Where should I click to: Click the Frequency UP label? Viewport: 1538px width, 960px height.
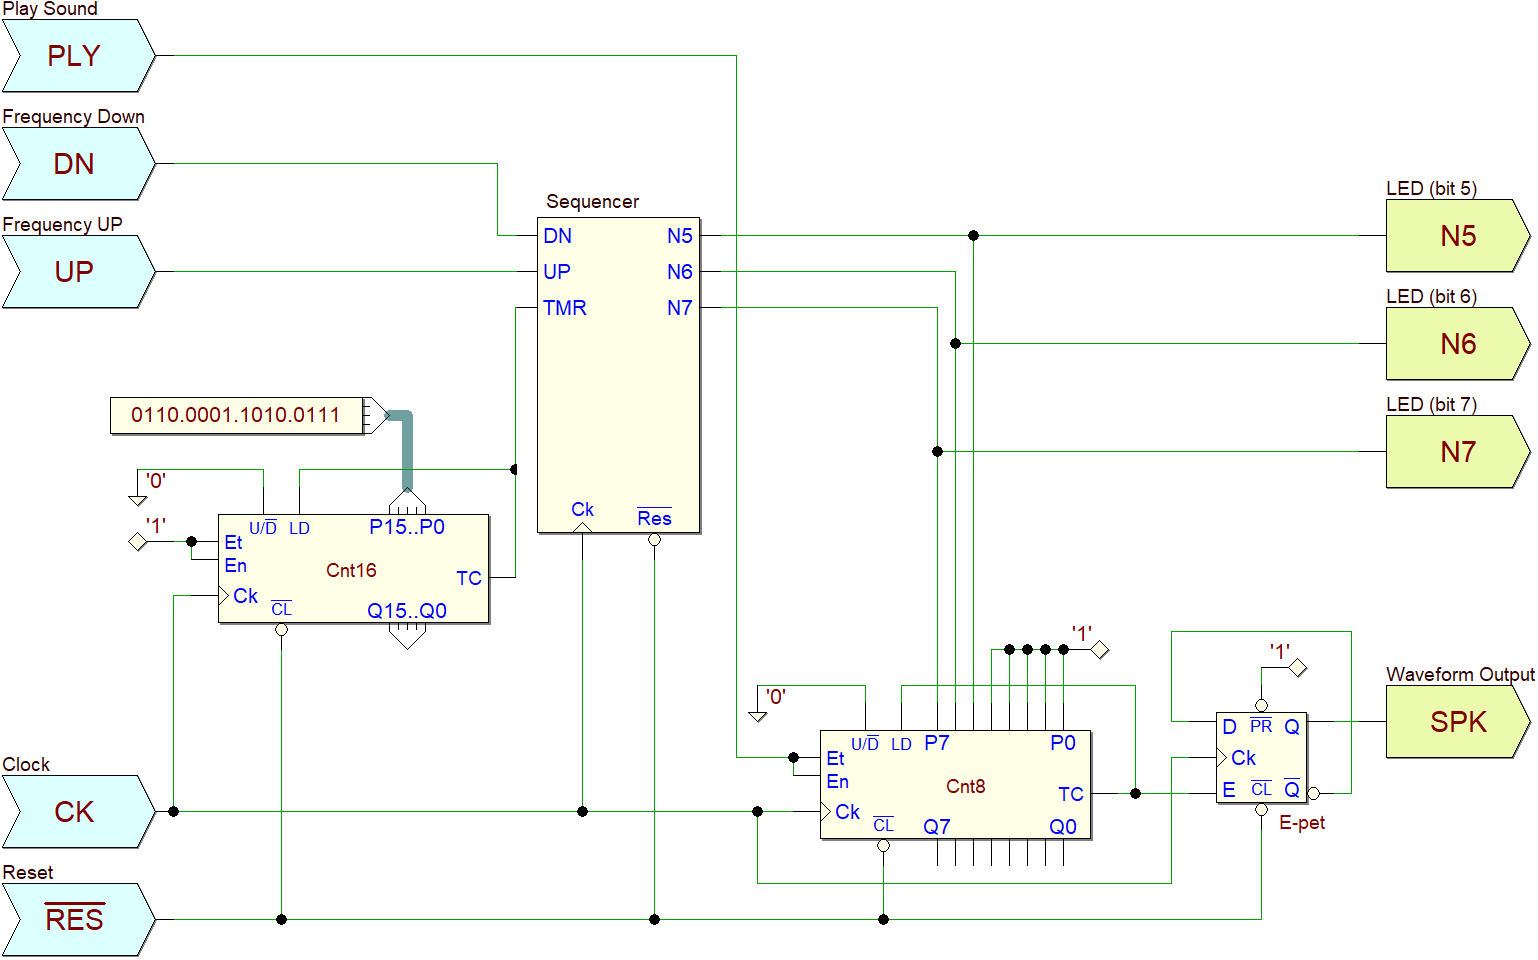[62, 225]
